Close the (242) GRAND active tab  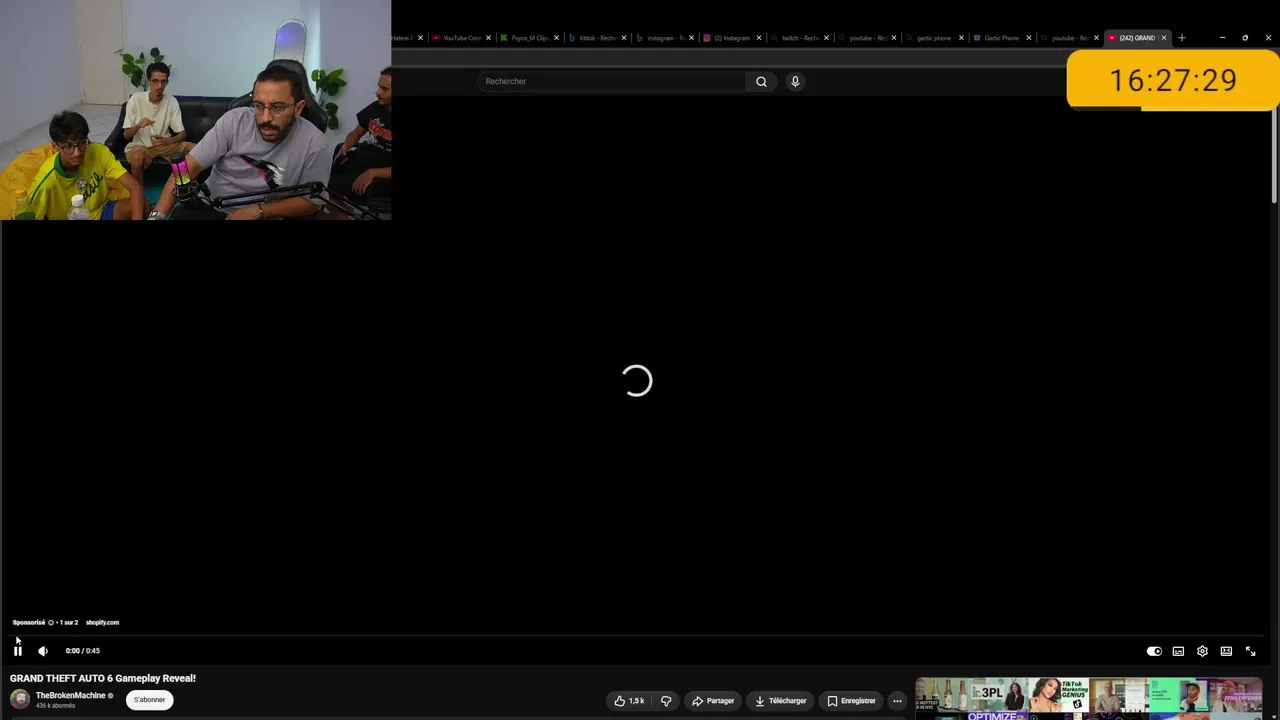[1164, 38]
